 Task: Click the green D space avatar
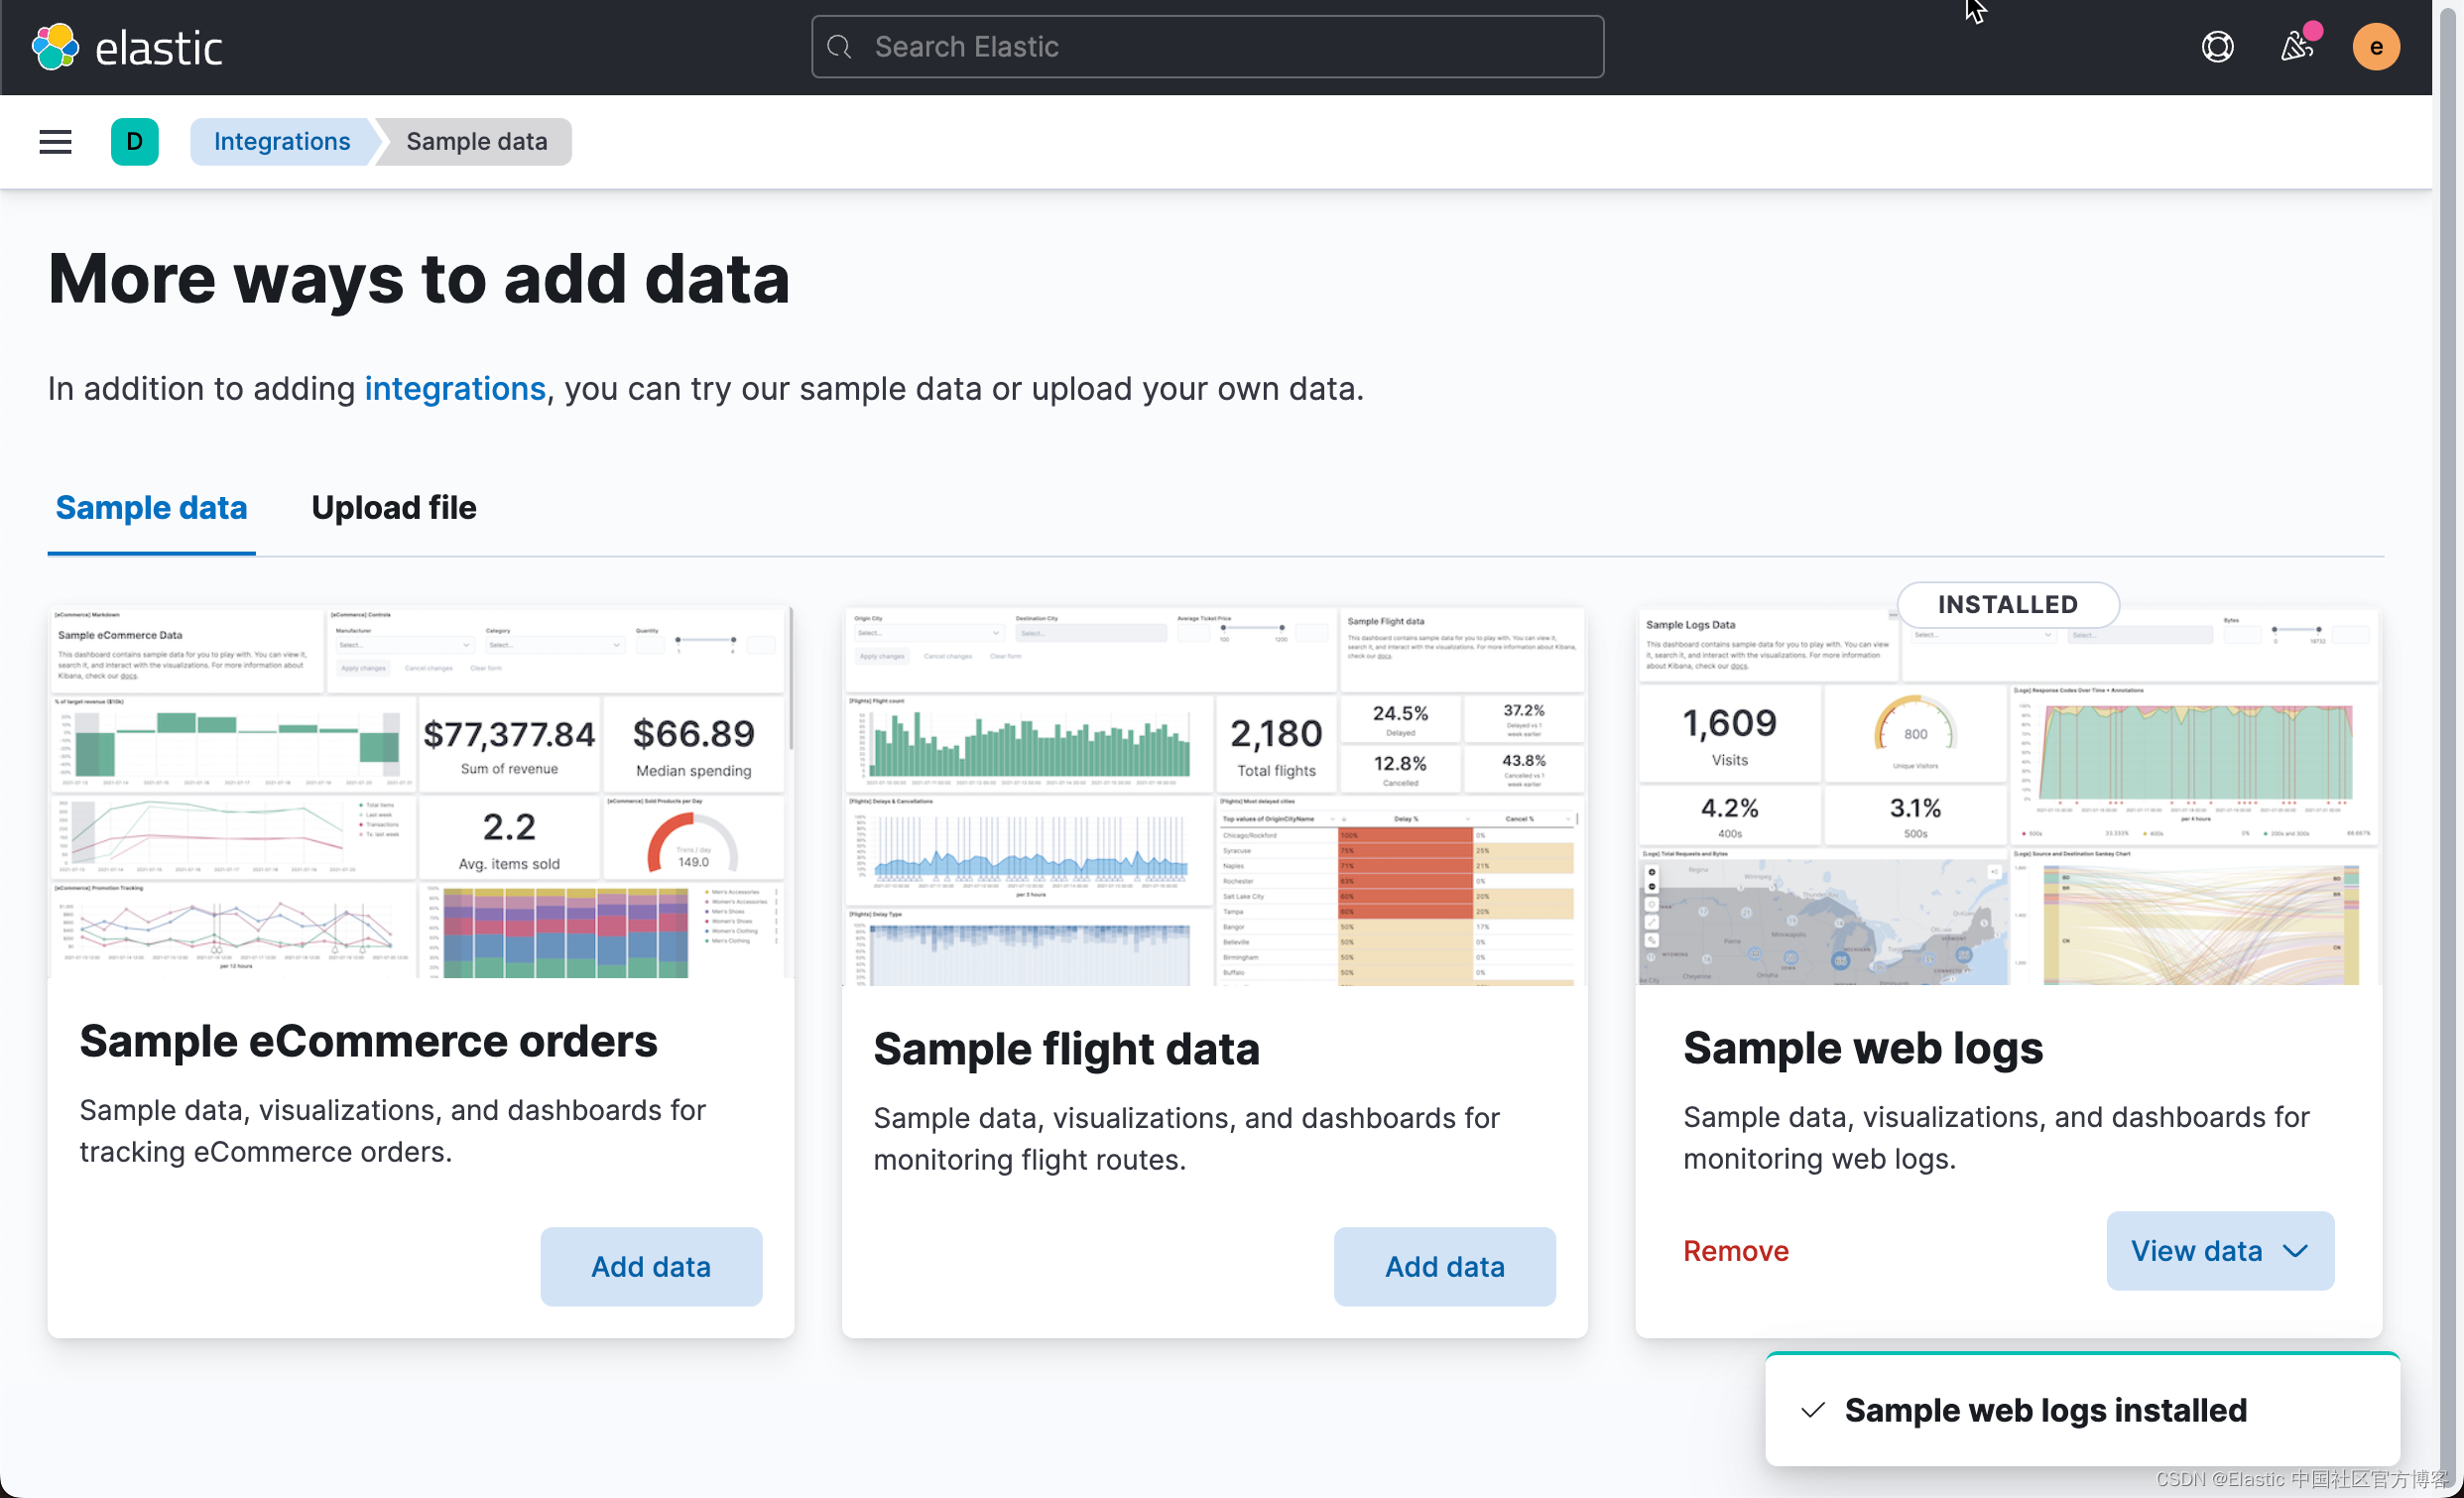click(134, 142)
